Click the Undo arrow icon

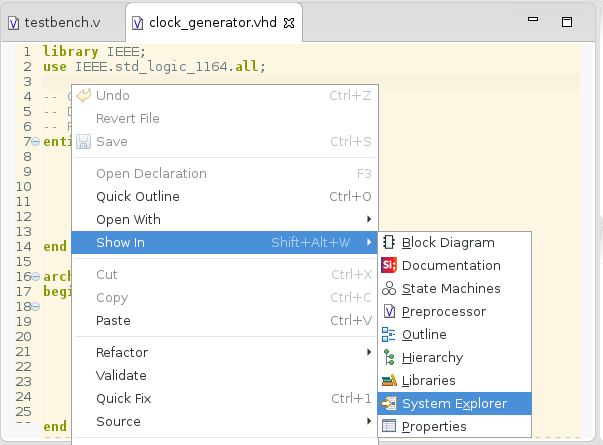point(83,95)
